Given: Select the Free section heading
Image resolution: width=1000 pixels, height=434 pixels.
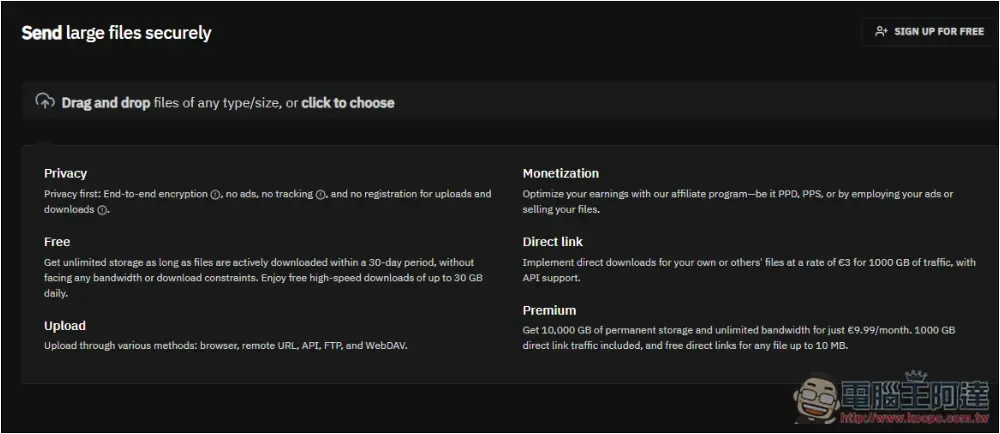Looking at the screenshot, I should (x=57, y=242).
